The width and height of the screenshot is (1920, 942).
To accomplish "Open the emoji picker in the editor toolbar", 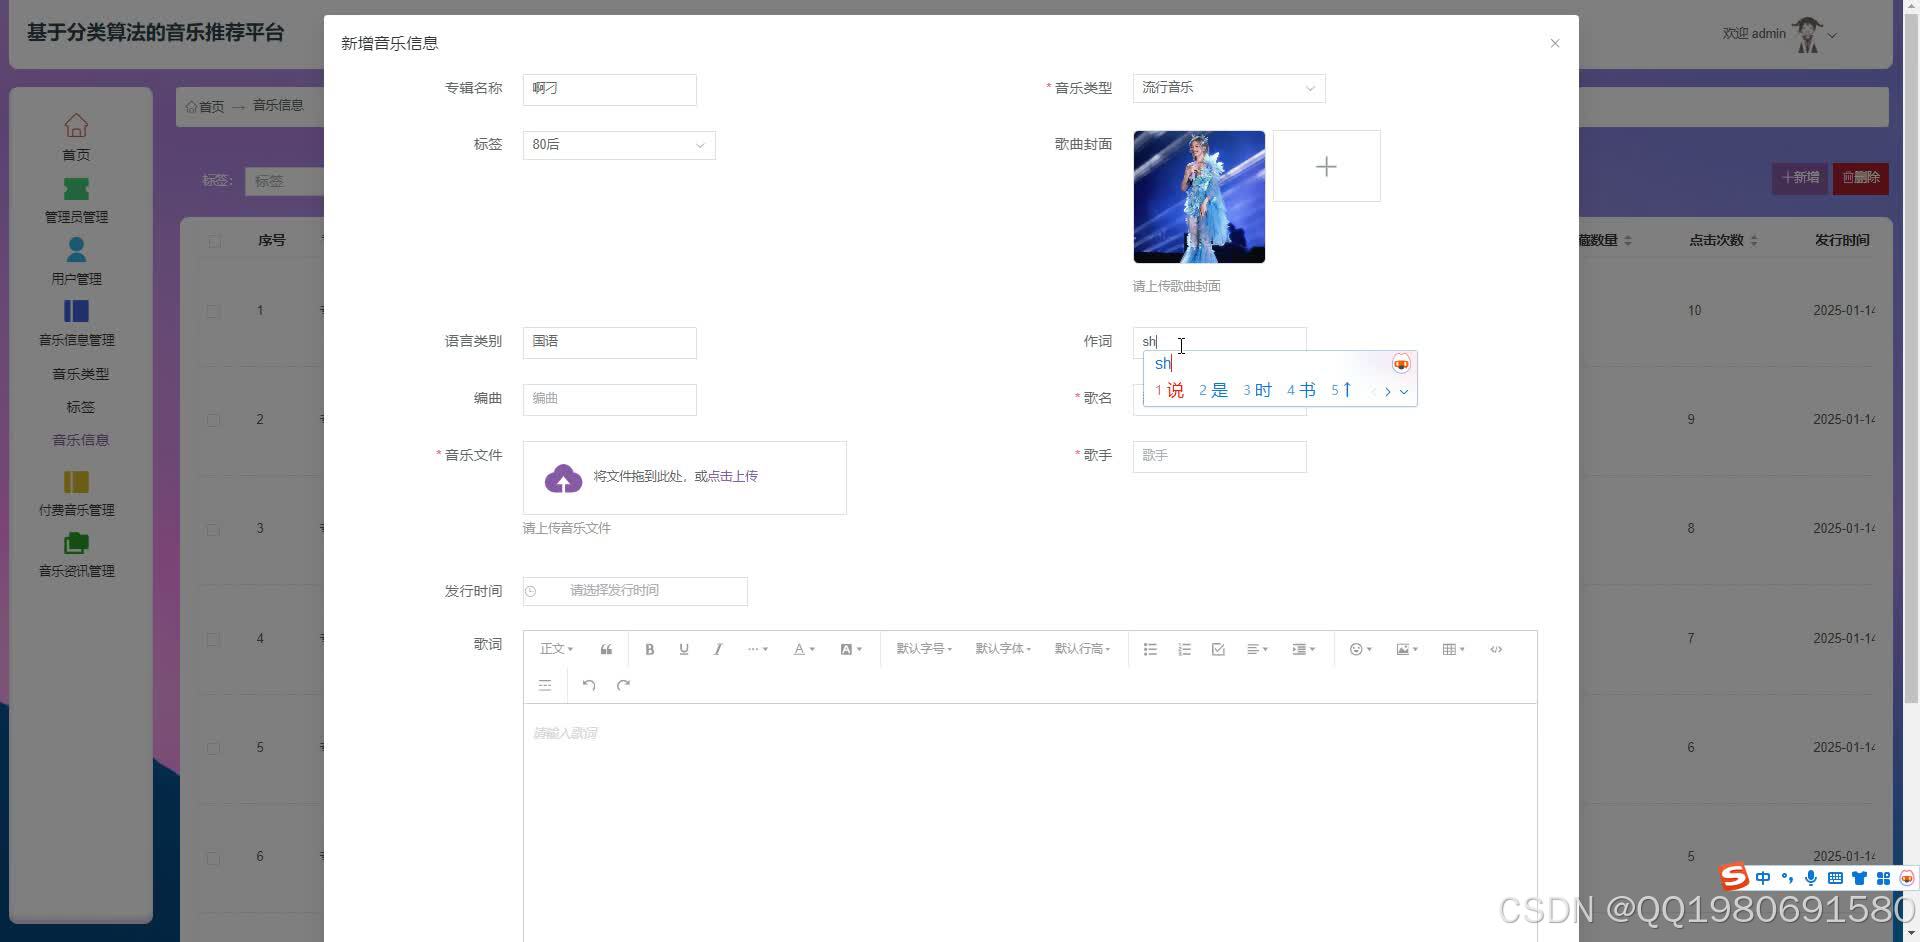I will tap(1358, 649).
